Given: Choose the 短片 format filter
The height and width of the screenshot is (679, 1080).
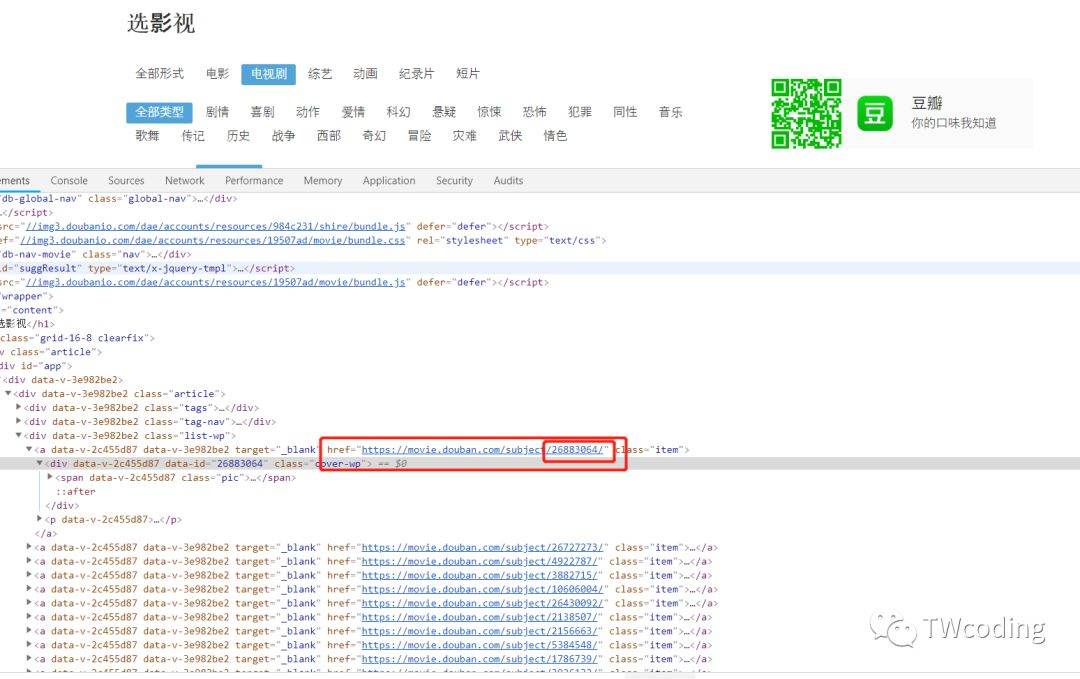Looking at the screenshot, I should pyautogui.click(x=468, y=74).
